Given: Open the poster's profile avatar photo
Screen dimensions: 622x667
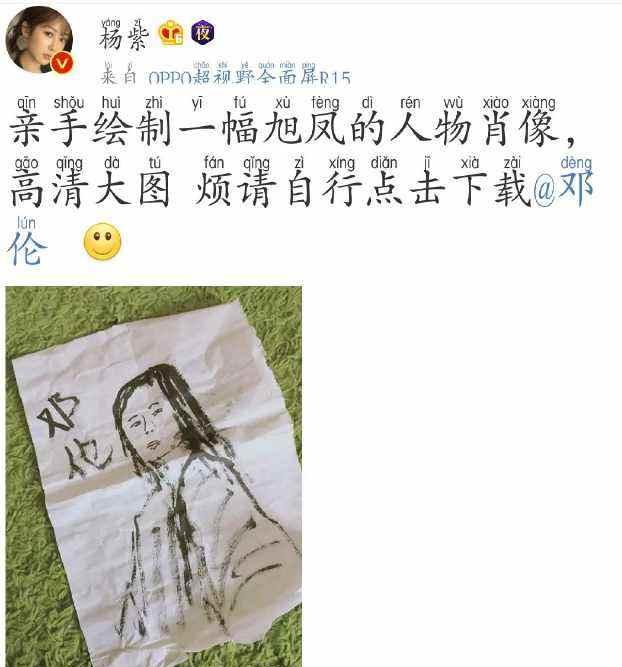Looking at the screenshot, I should coord(39,40).
